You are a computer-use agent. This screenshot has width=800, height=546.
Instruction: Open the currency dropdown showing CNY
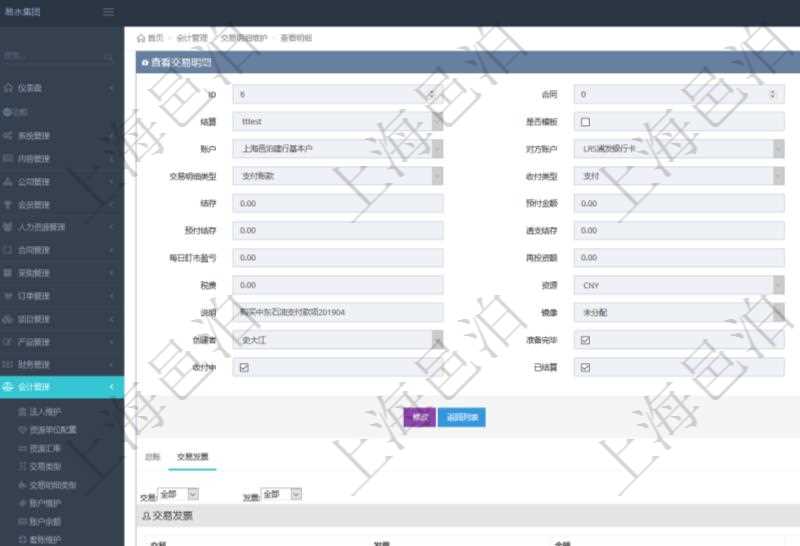[x=679, y=285]
